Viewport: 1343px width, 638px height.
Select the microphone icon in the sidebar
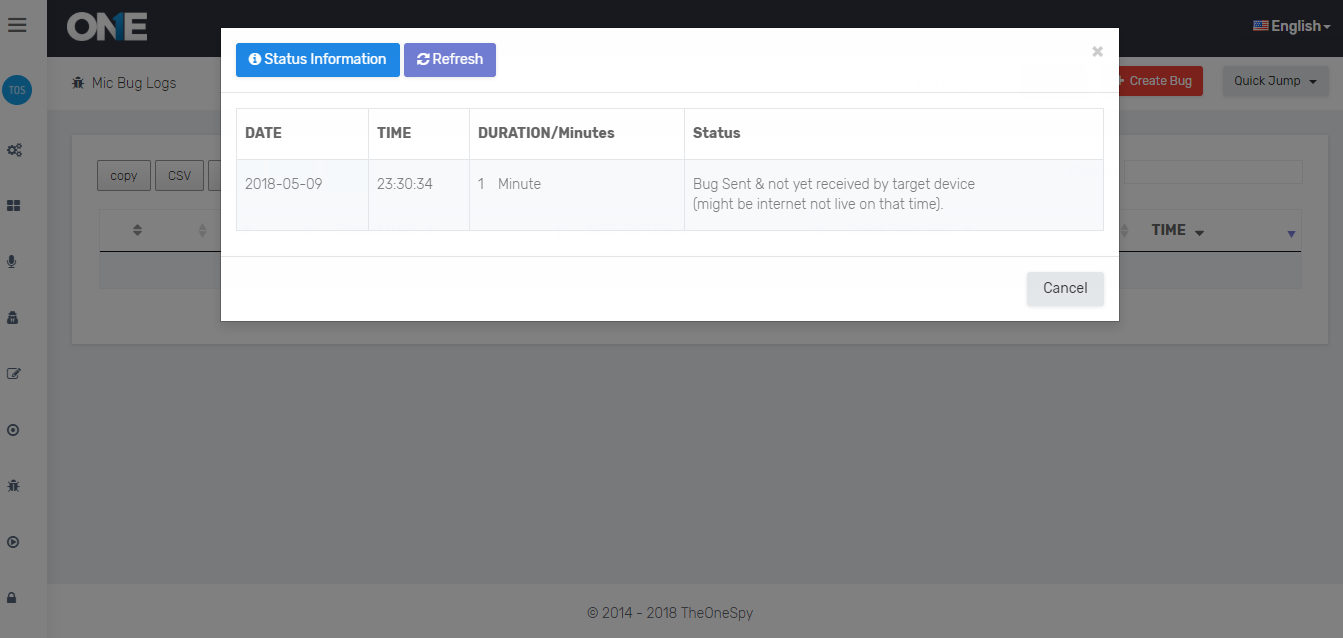(x=13, y=262)
